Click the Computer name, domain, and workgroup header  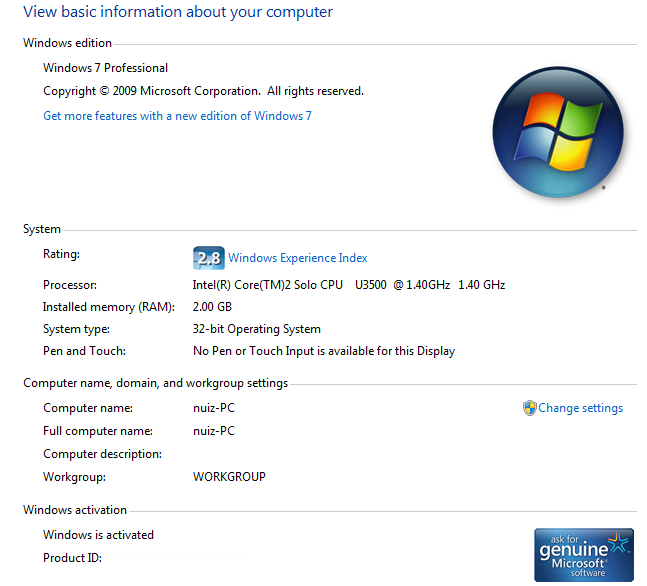coord(156,383)
